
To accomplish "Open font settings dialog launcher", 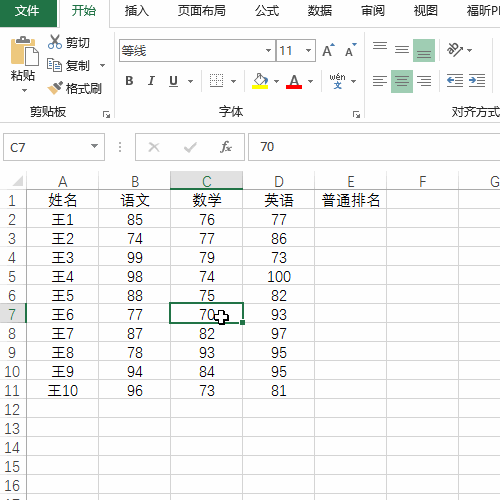I will pos(356,115).
